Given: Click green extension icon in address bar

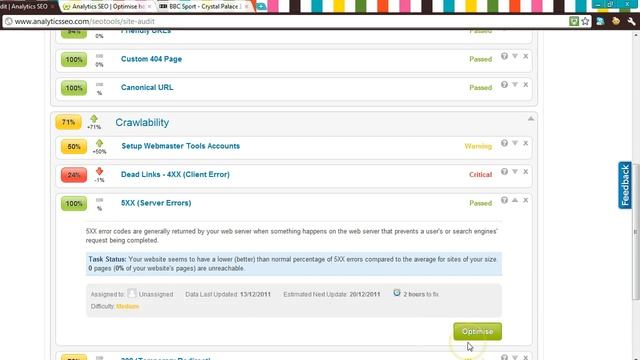Looking at the screenshot, I should 574,21.
